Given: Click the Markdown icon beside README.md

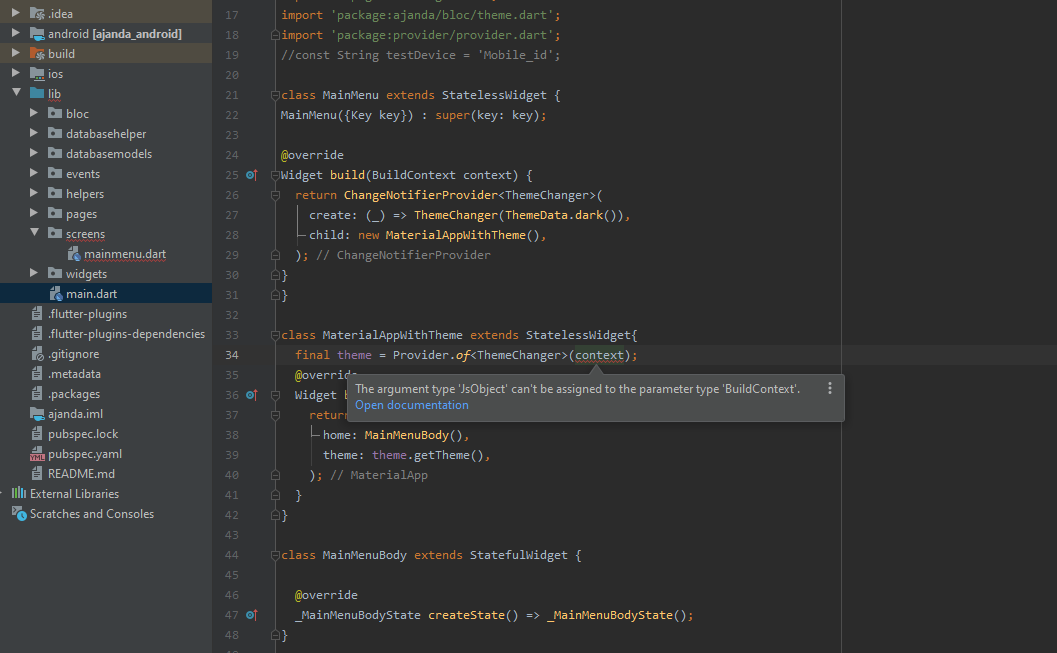Looking at the screenshot, I should coord(35,473).
